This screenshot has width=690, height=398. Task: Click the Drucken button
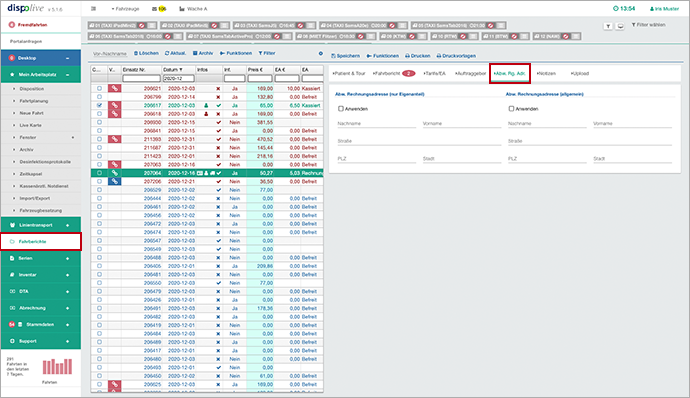coord(418,56)
